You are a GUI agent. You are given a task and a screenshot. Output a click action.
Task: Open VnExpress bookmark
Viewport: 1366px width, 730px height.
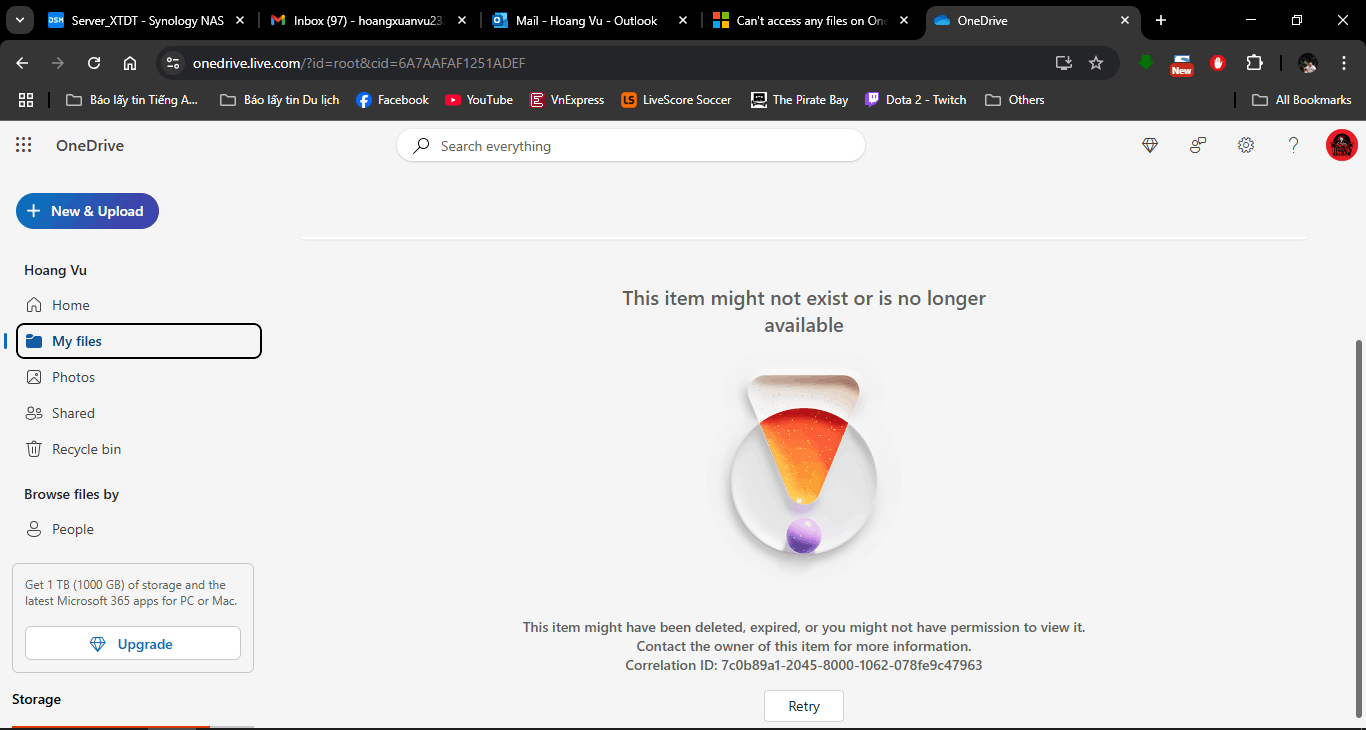tap(567, 100)
